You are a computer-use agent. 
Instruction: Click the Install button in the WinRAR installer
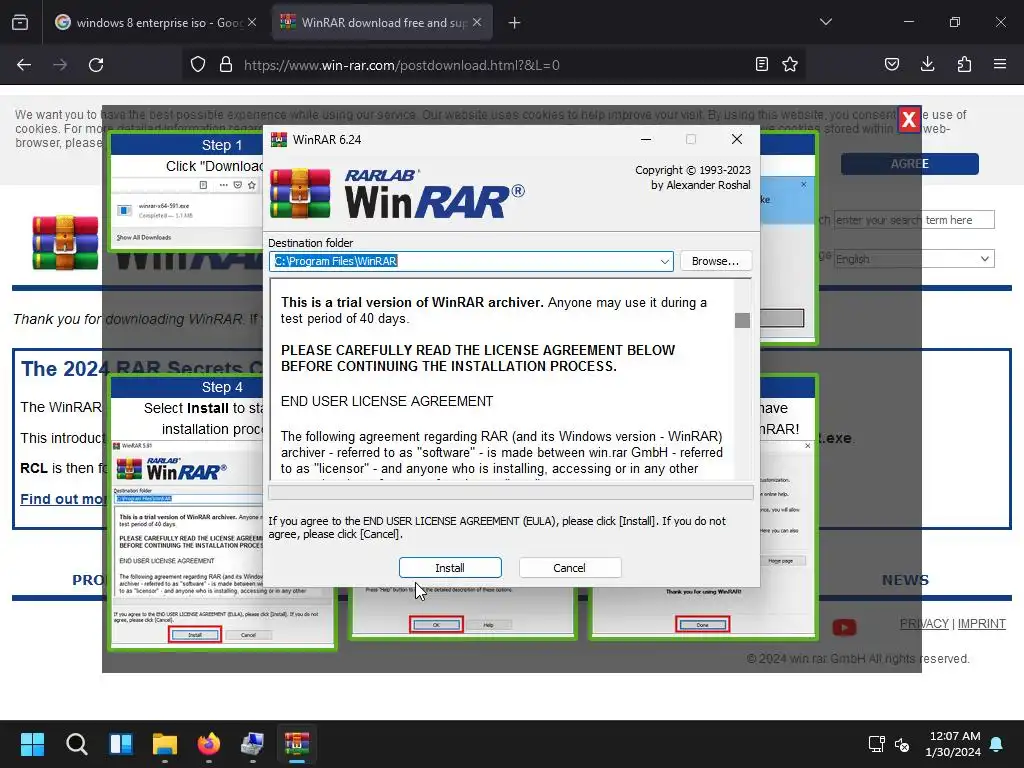pos(450,568)
